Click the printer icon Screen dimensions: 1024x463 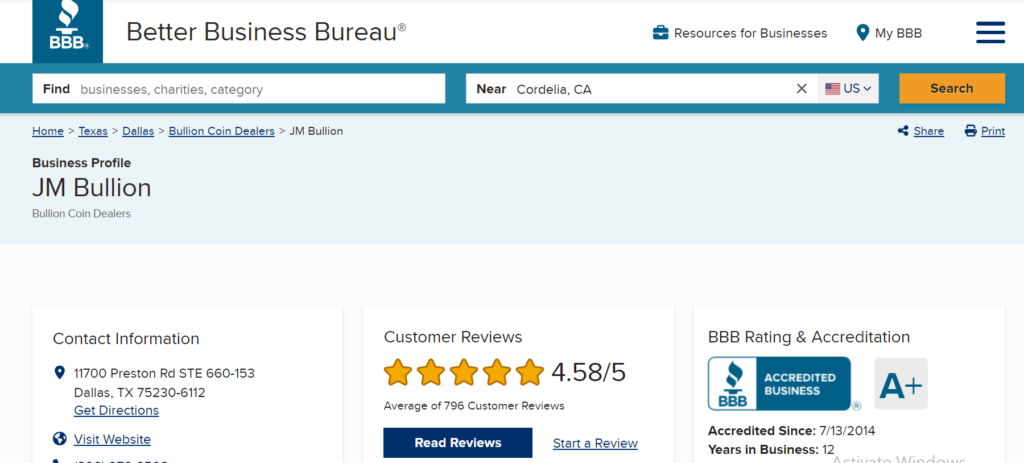(970, 131)
